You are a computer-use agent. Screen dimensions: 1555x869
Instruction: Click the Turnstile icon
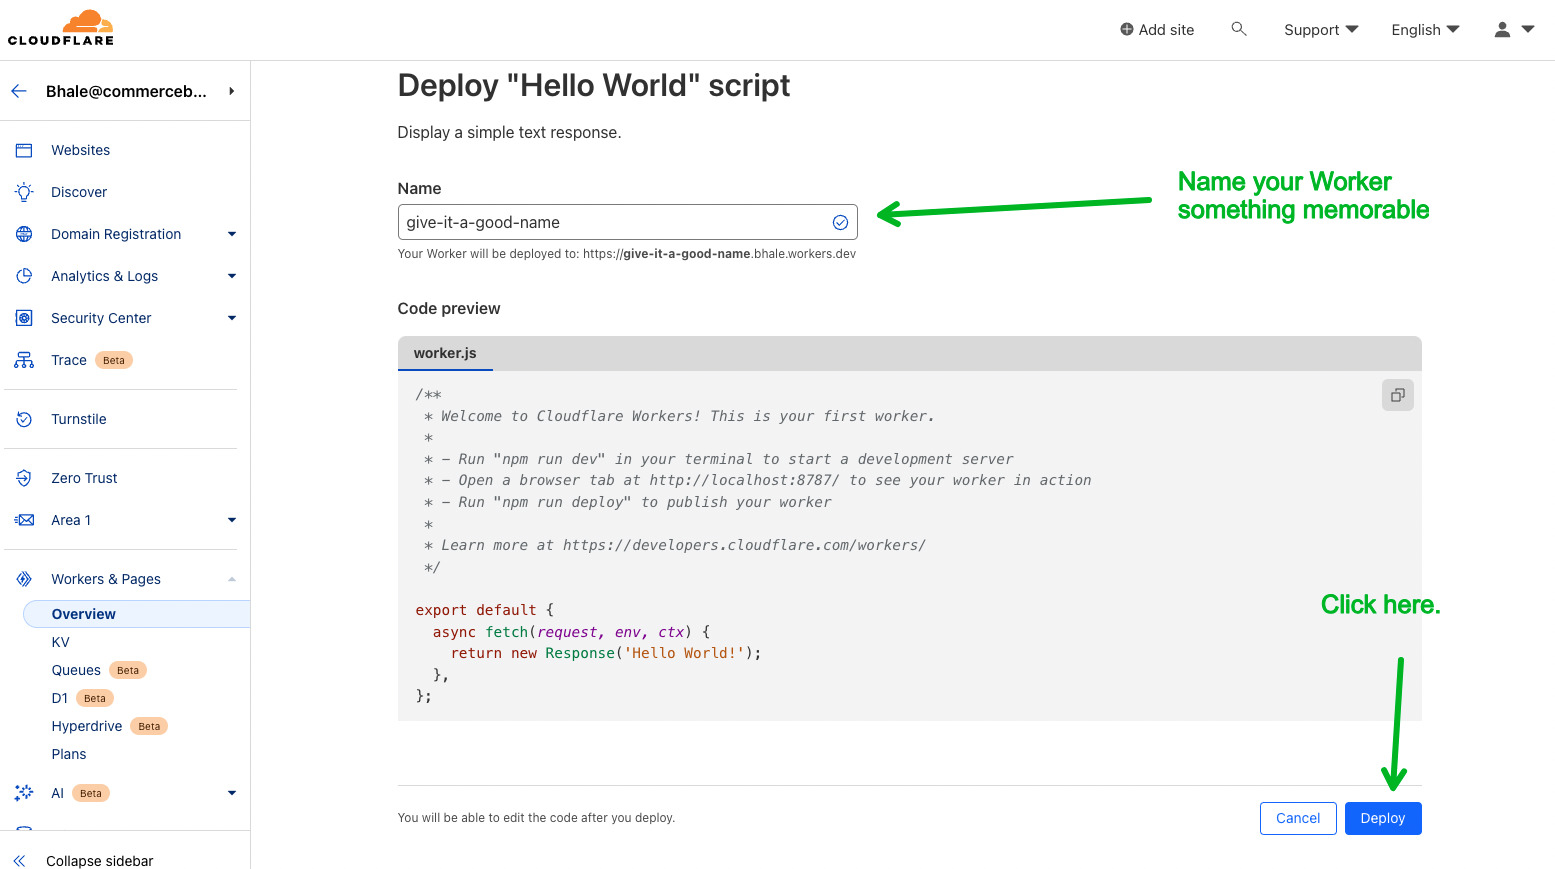coord(24,419)
